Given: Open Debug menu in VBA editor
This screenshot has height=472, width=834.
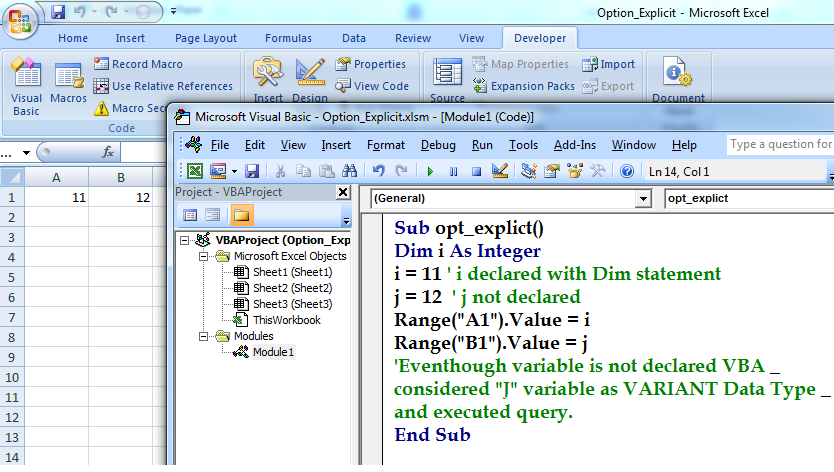Looking at the screenshot, I should 438,145.
